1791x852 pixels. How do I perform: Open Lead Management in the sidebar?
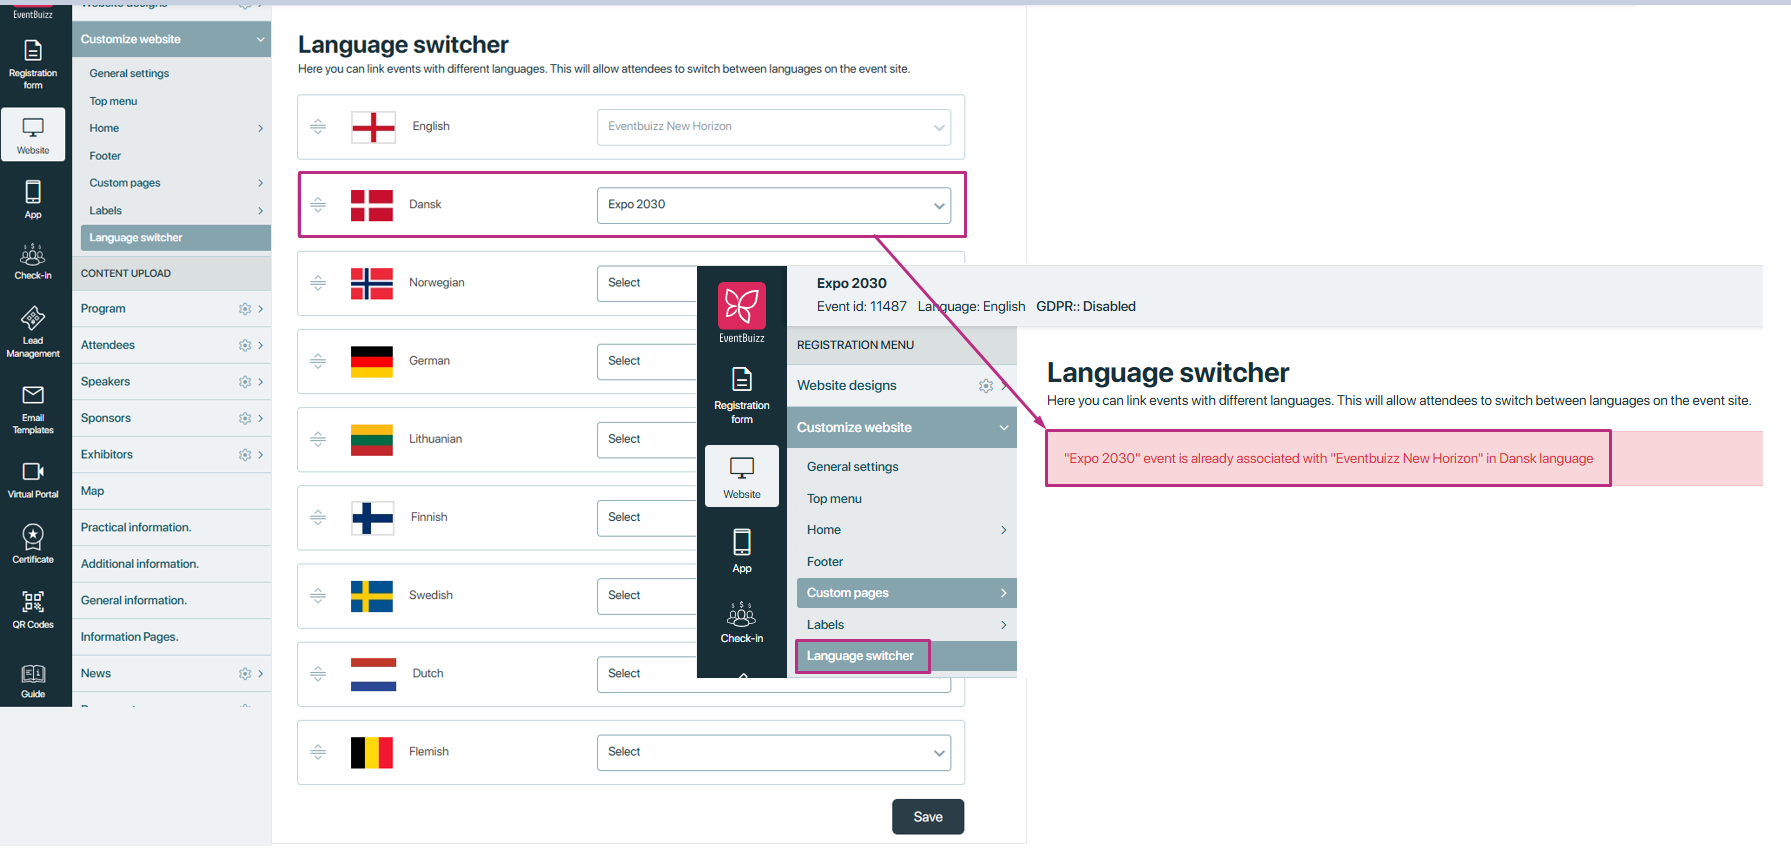[33, 331]
